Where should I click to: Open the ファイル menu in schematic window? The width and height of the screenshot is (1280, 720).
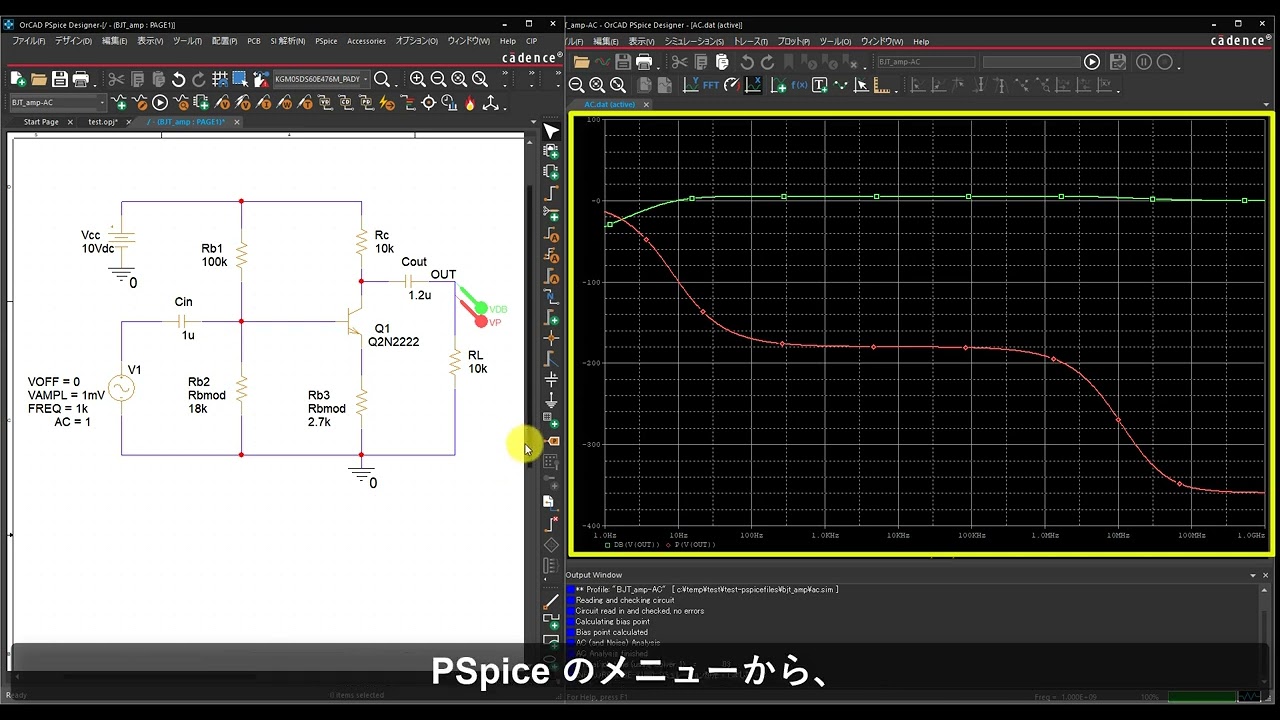[x=28, y=41]
